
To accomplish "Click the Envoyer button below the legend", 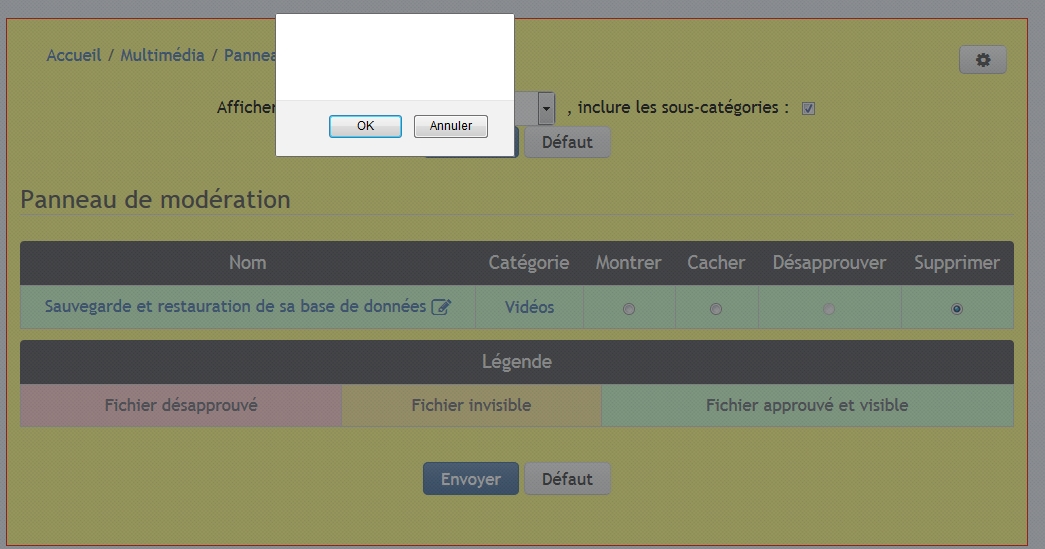I will coord(470,479).
